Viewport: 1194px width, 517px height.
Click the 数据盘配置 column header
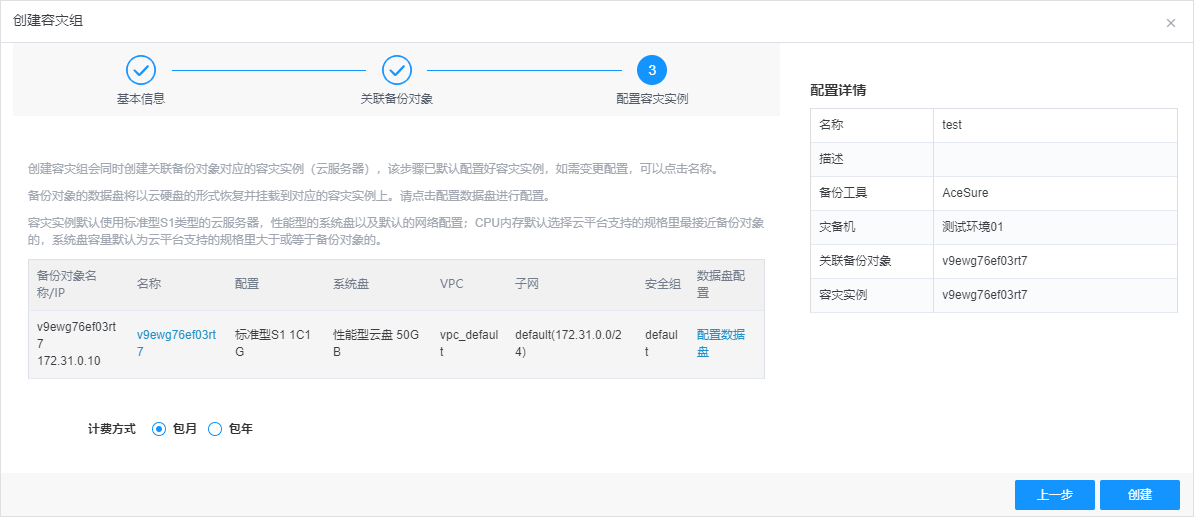click(721, 284)
